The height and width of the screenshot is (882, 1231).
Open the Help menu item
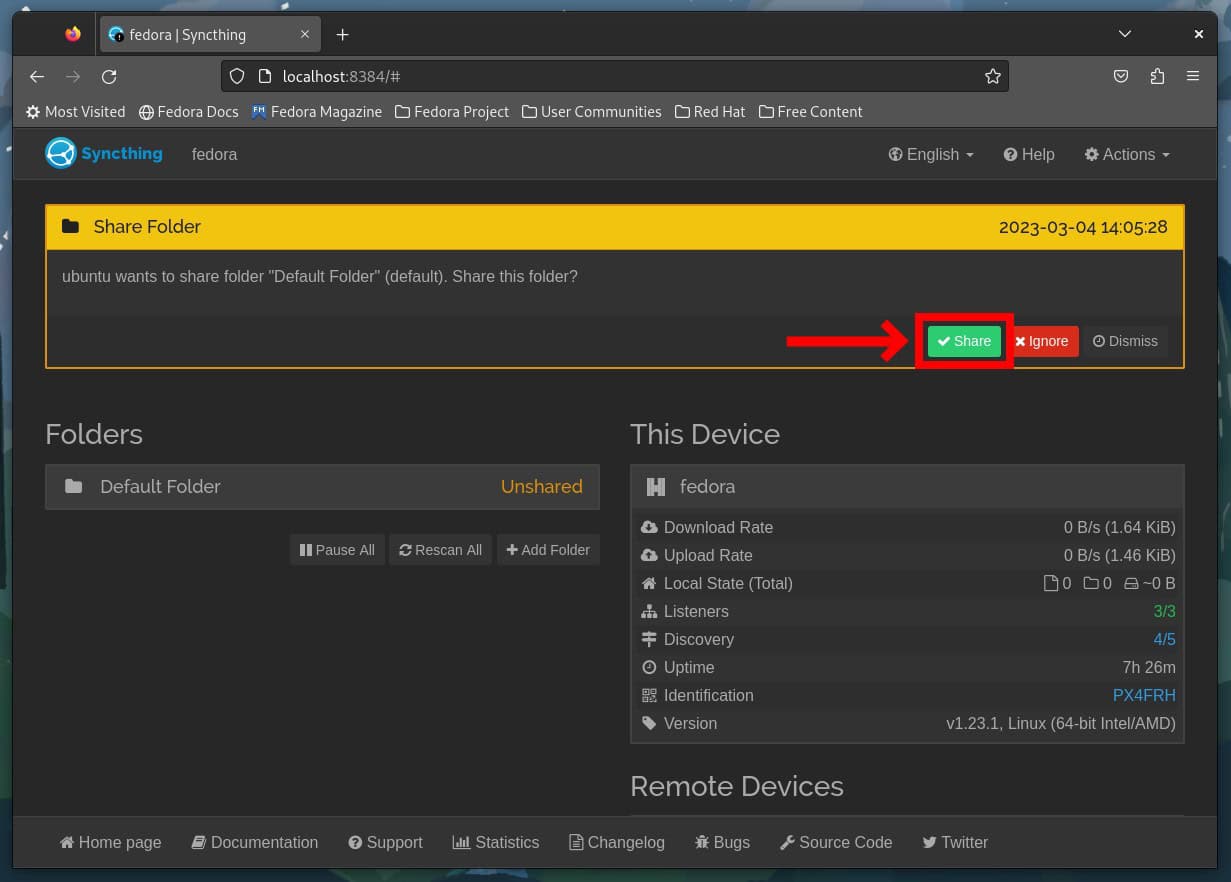pyautogui.click(x=1029, y=154)
